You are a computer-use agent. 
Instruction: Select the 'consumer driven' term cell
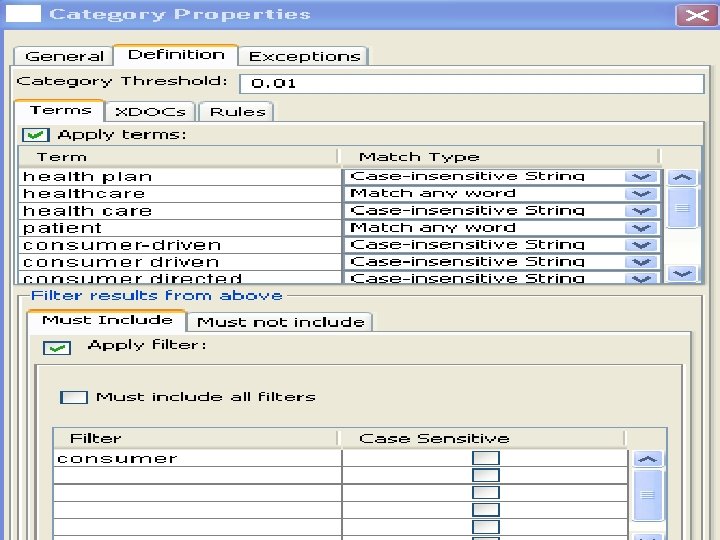(180, 262)
